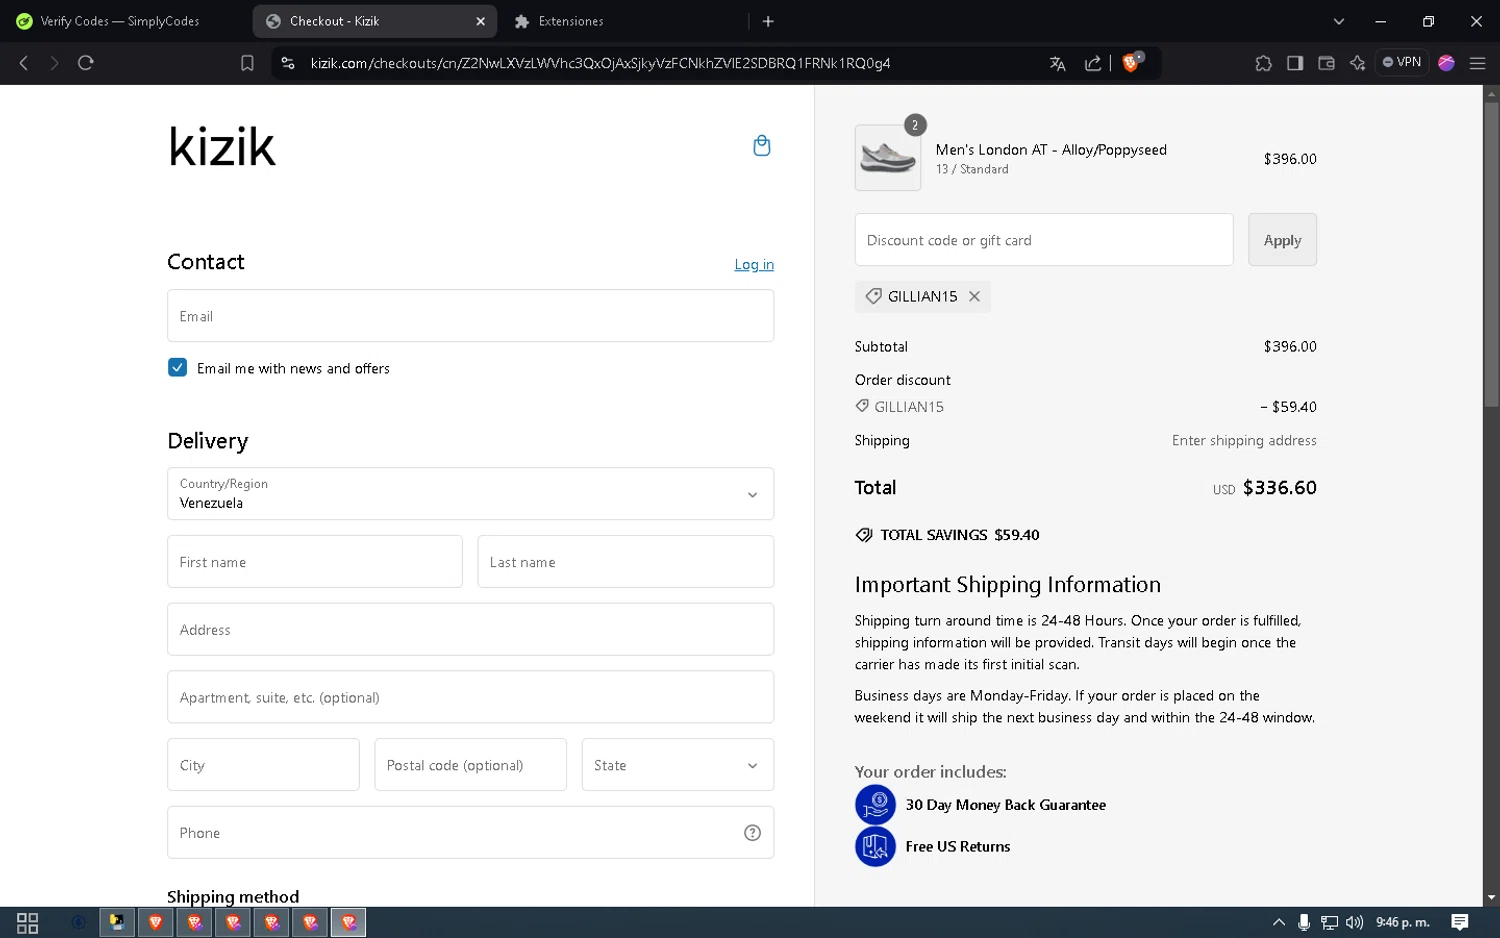Focus the First name field

point(315,562)
